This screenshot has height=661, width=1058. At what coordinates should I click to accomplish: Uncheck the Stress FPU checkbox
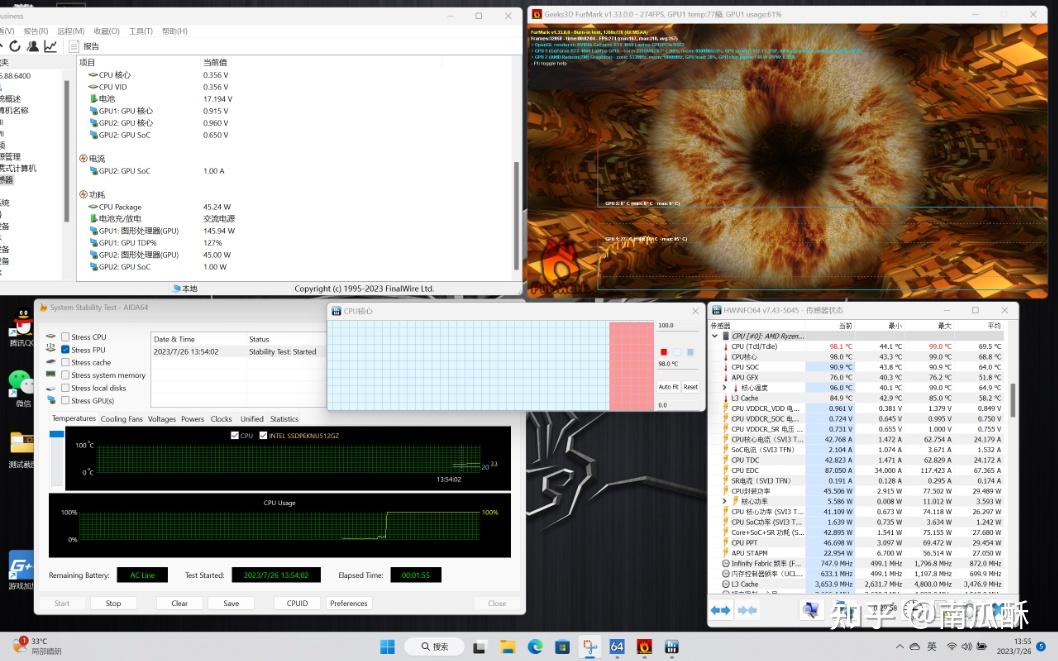[66, 350]
